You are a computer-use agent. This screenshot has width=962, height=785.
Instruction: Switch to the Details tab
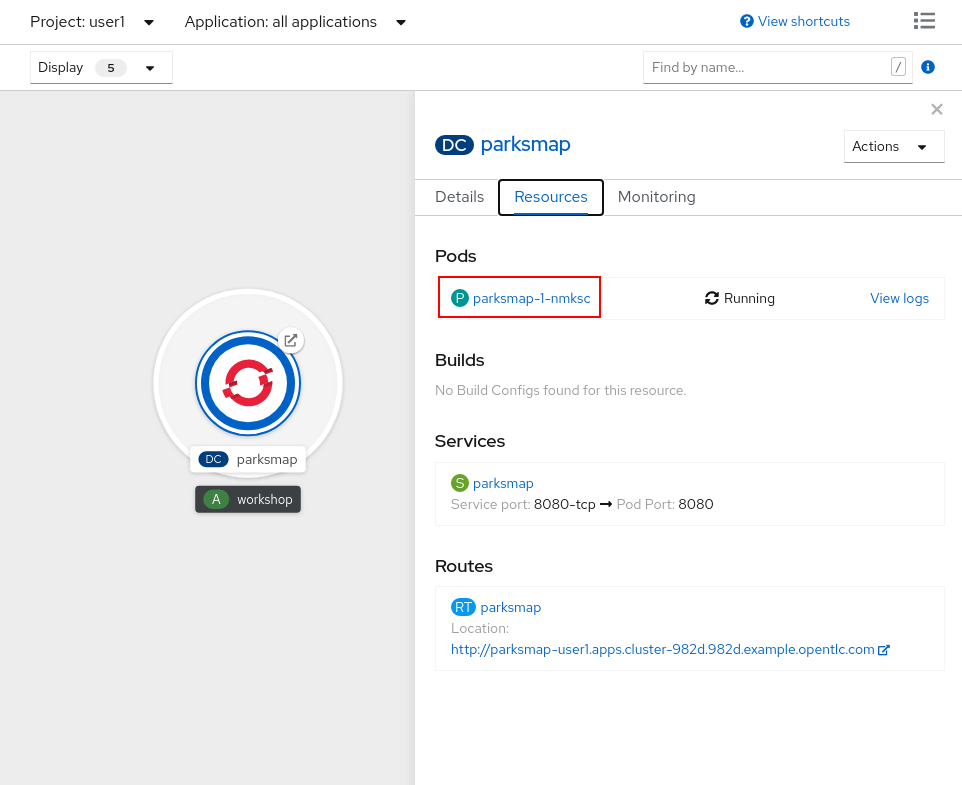[459, 197]
